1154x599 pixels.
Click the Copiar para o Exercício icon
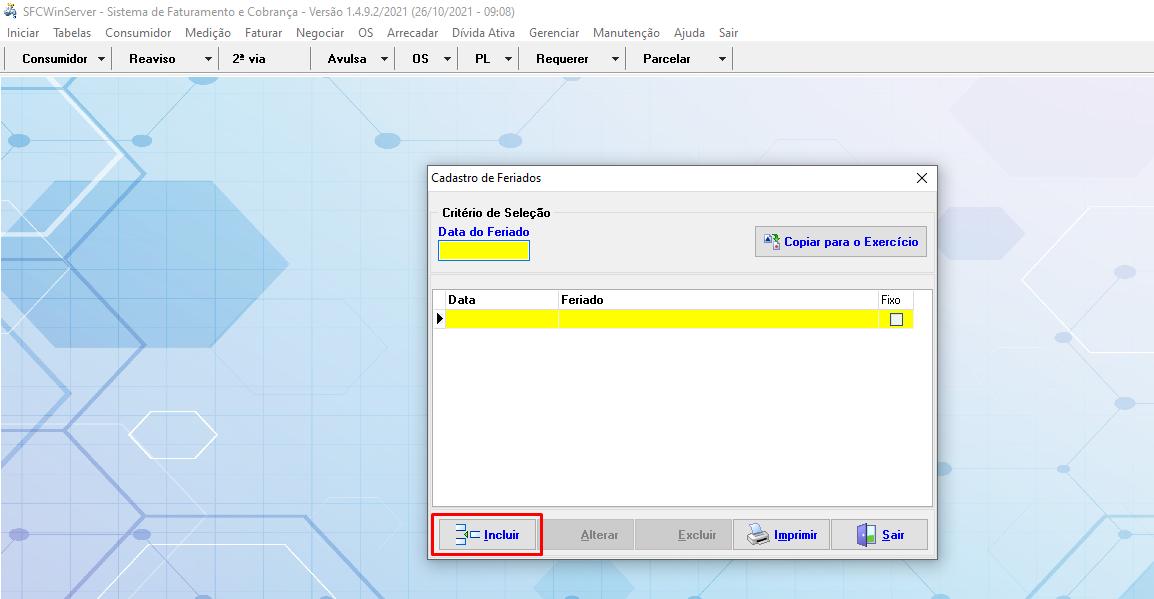tap(772, 241)
